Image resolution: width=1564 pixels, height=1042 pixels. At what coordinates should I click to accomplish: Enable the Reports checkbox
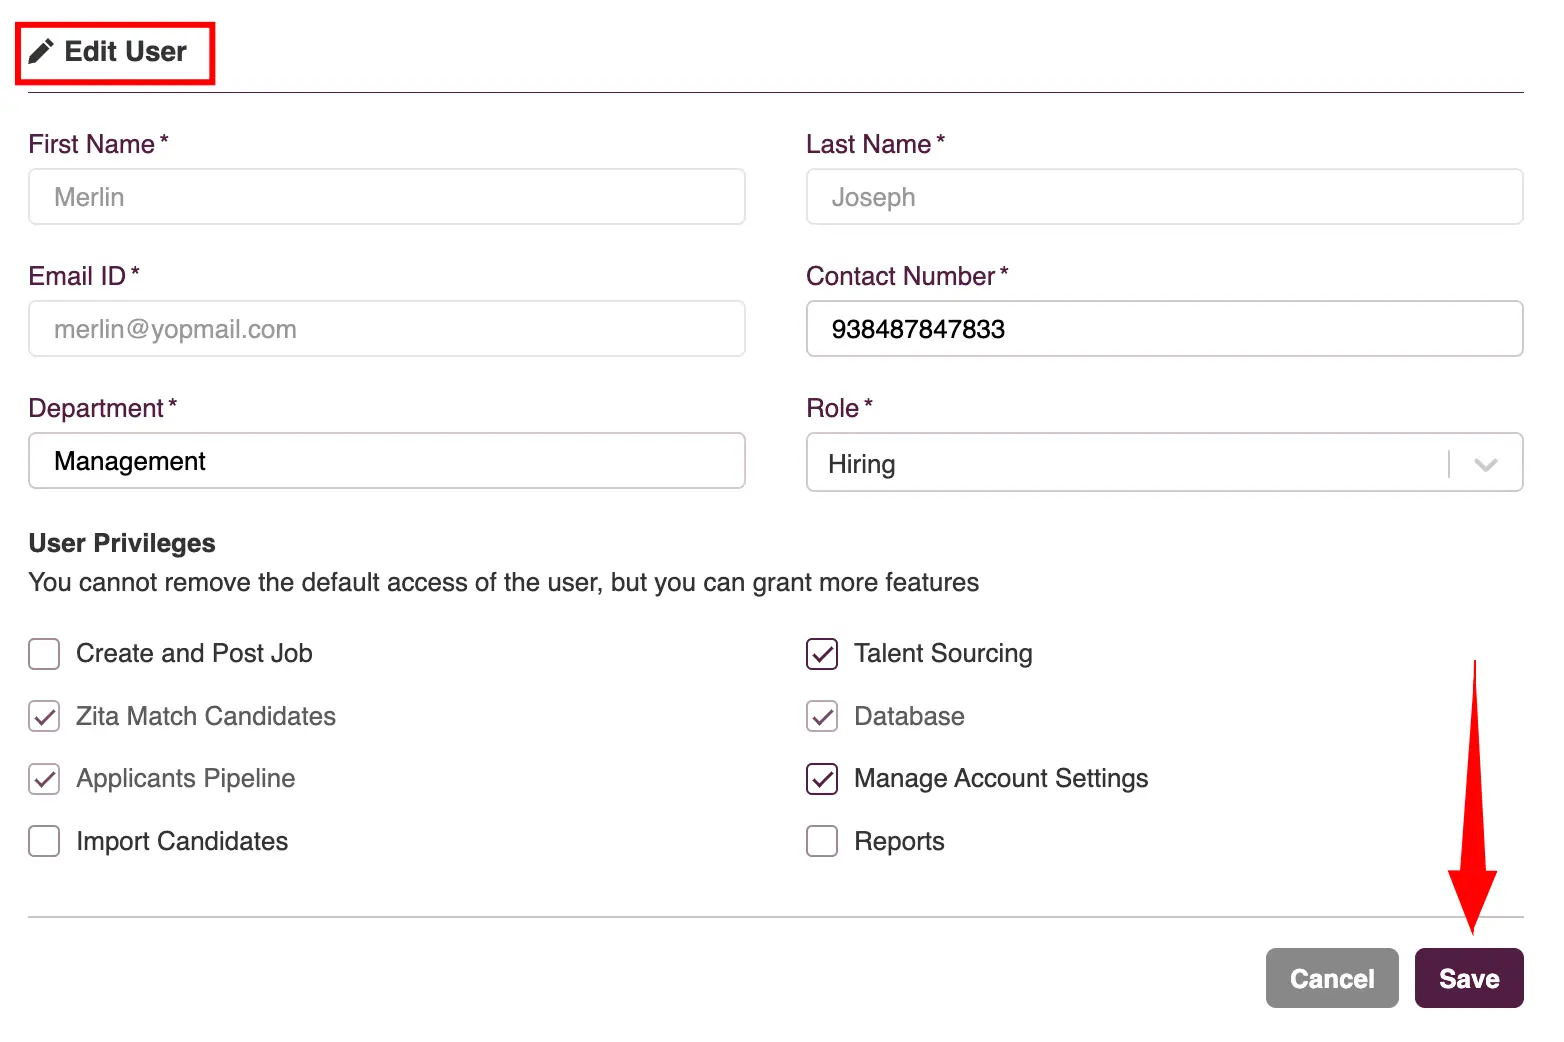pos(822,841)
